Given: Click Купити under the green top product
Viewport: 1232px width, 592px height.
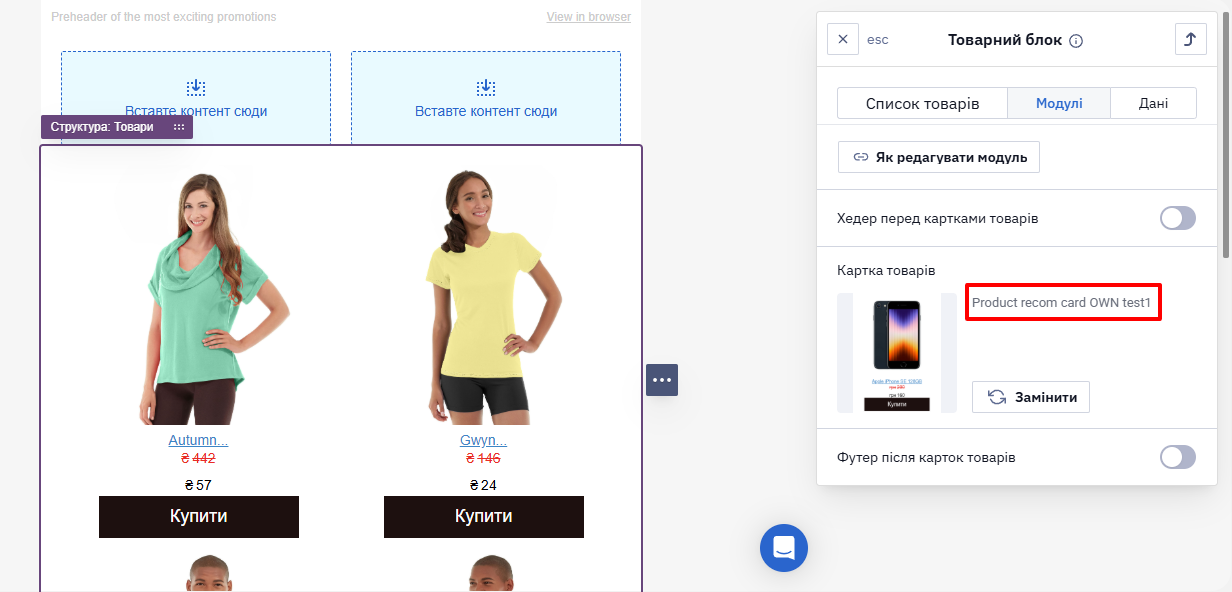Looking at the screenshot, I should point(199,517).
